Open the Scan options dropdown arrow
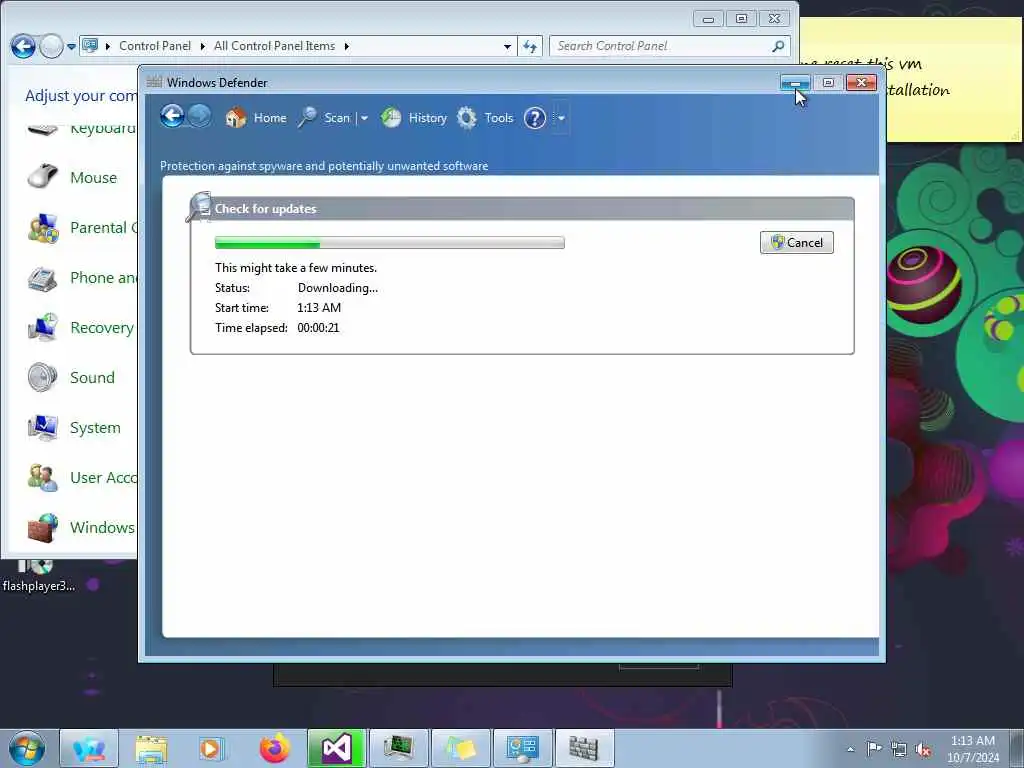The width and height of the screenshot is (1024, 768). coord(364,119)
